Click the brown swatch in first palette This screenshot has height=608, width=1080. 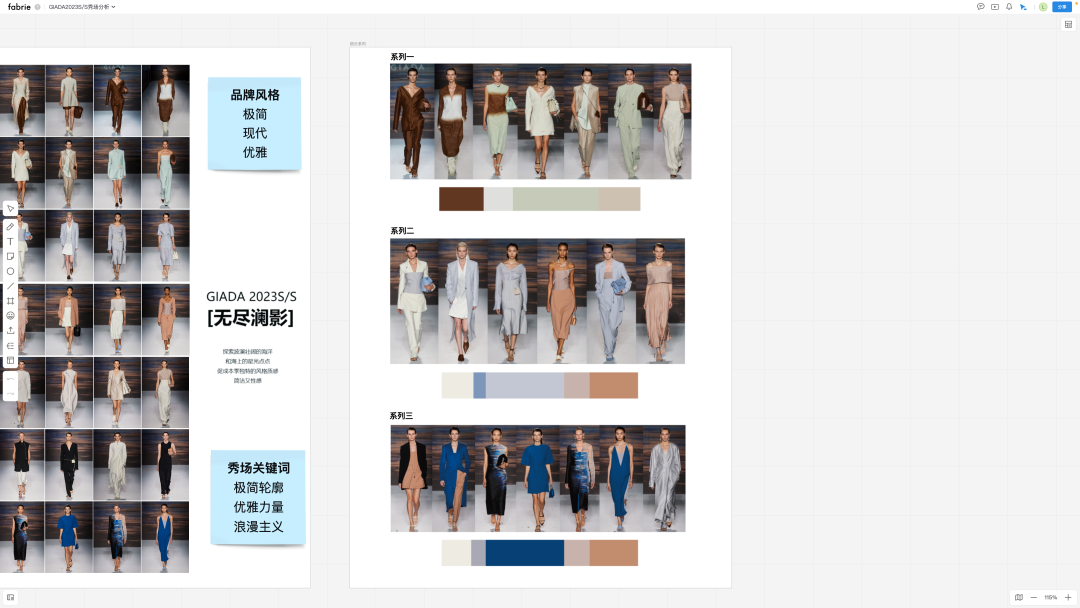click(461, 199)
